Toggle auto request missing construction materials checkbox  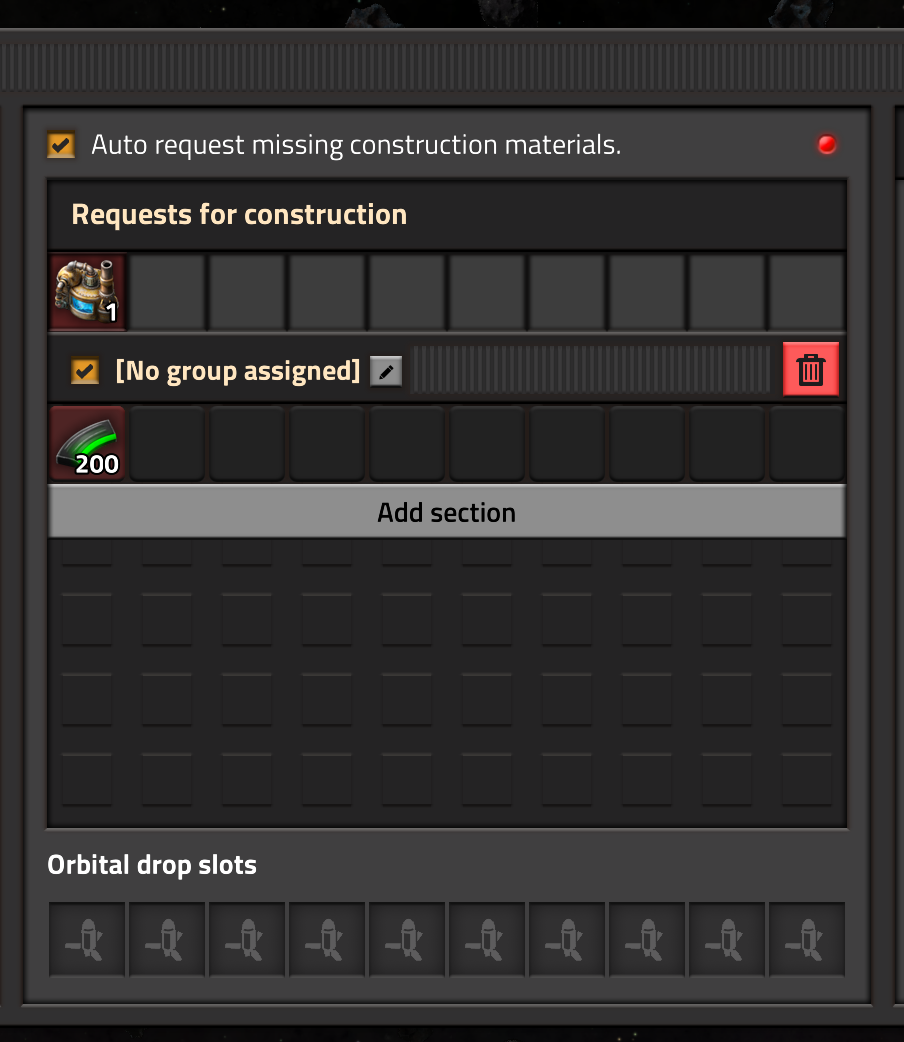tap(61, 145)
